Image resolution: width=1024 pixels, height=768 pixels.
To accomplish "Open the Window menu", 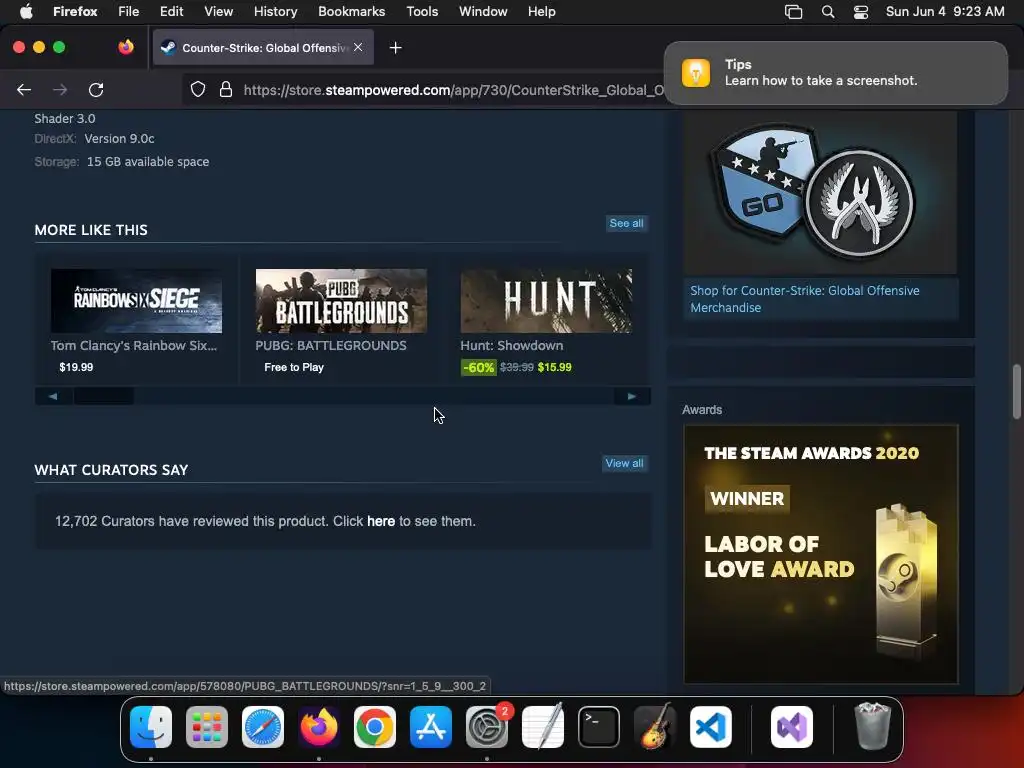I will click(483, 11).
